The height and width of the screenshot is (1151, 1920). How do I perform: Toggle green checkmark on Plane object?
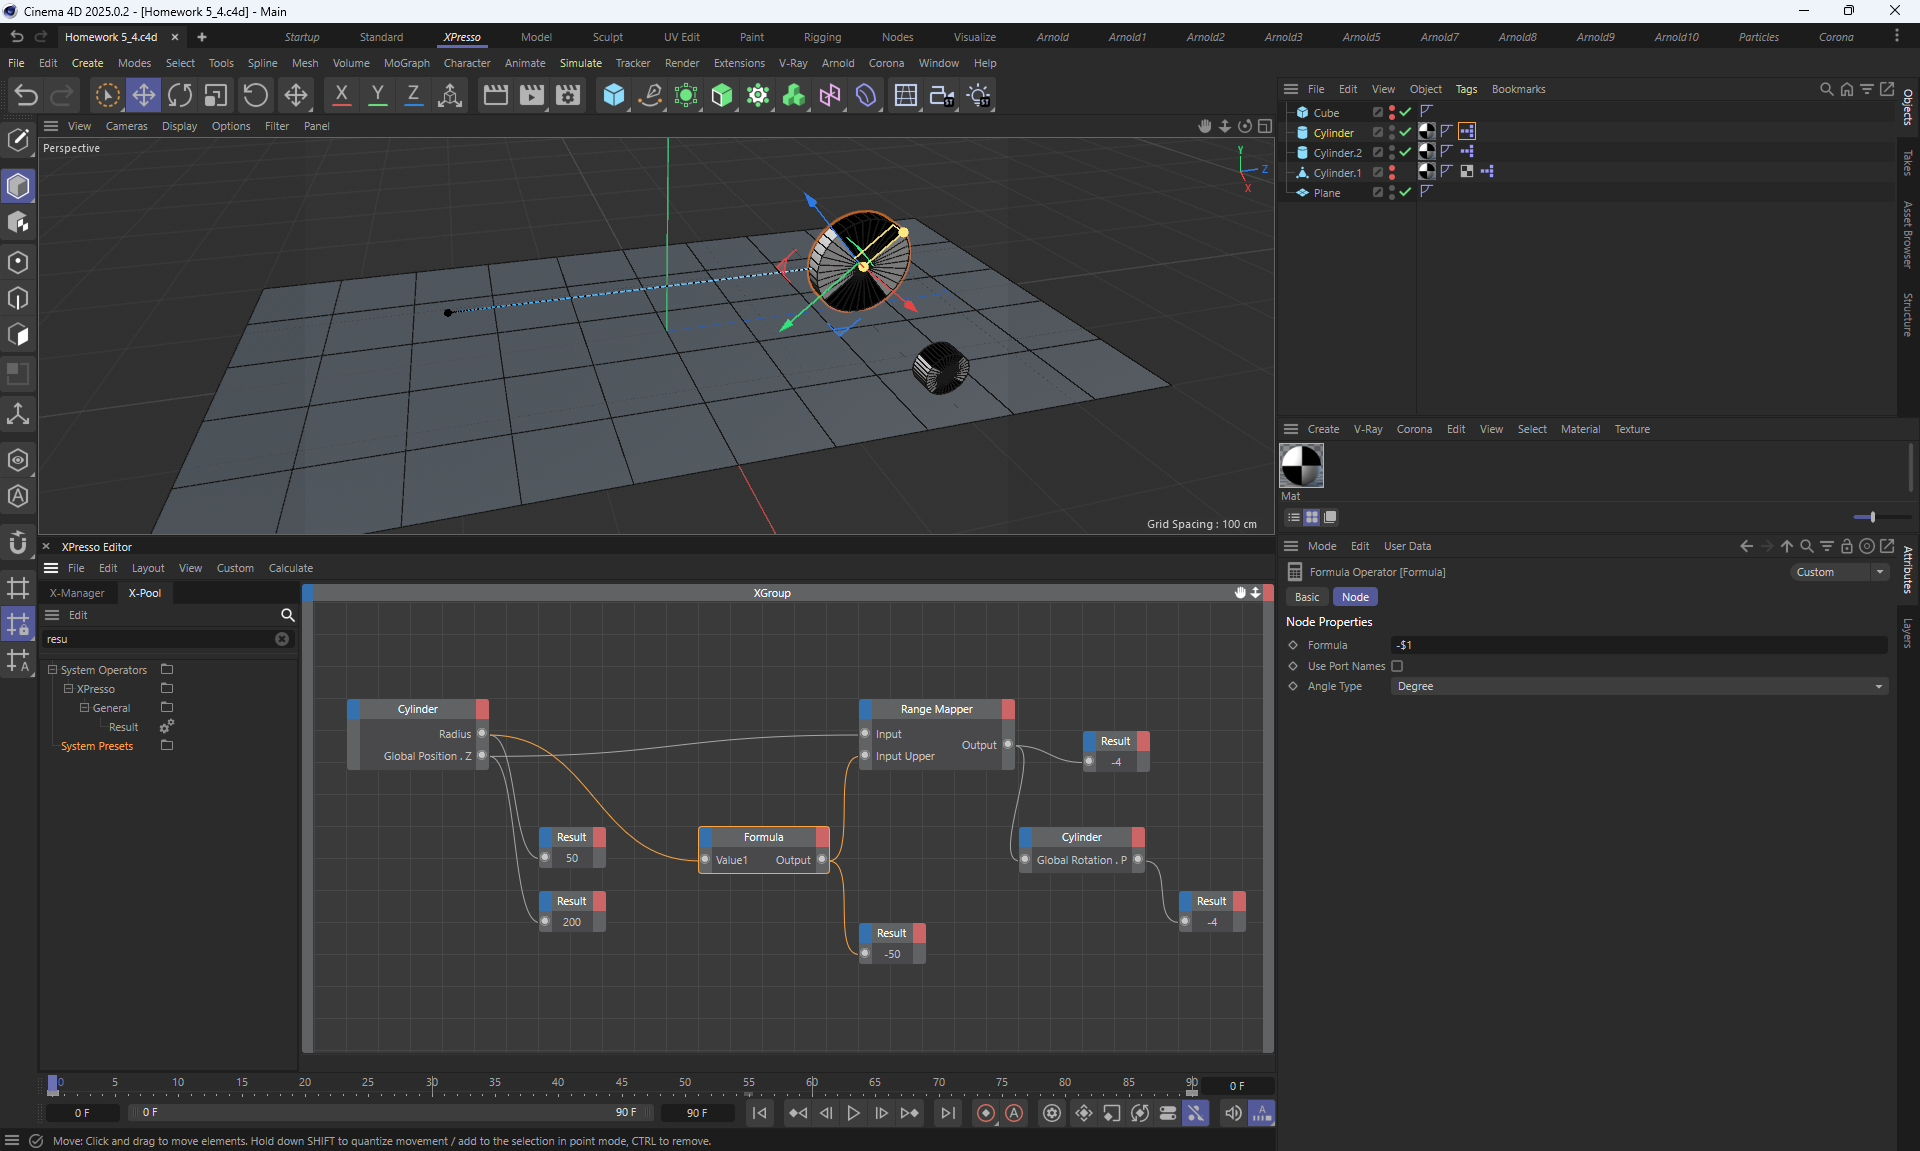(1405, 192)
